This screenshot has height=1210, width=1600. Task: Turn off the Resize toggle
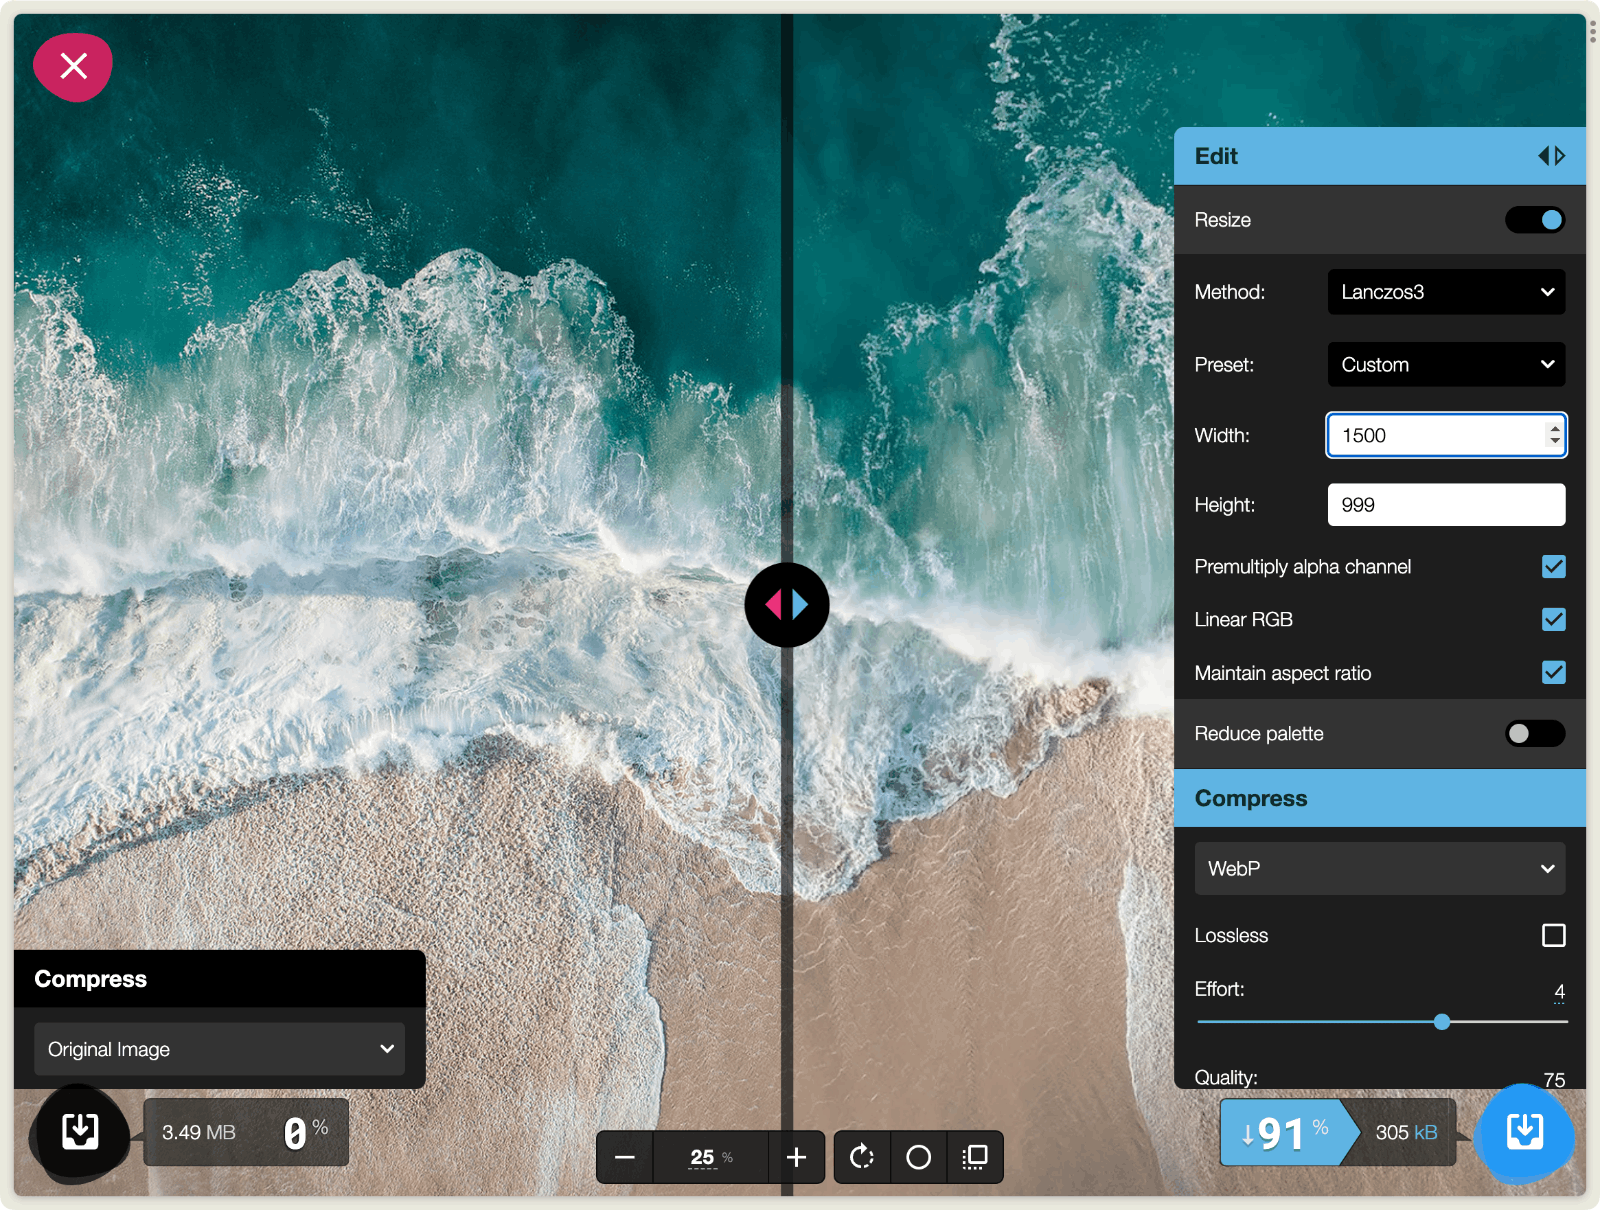[x=1535, y=220]
